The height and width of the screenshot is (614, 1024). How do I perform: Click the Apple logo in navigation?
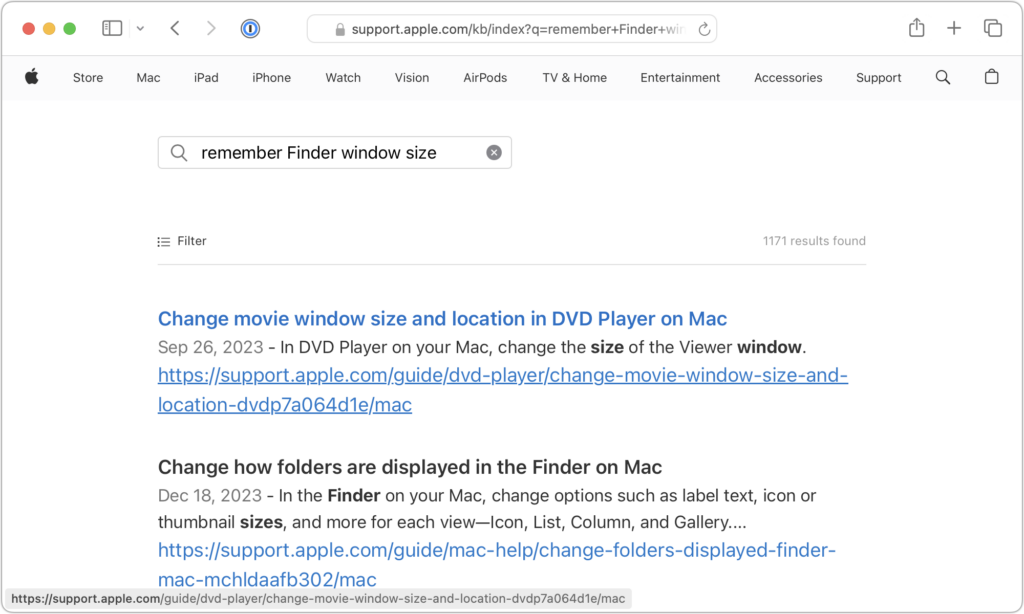click(31, 77)
